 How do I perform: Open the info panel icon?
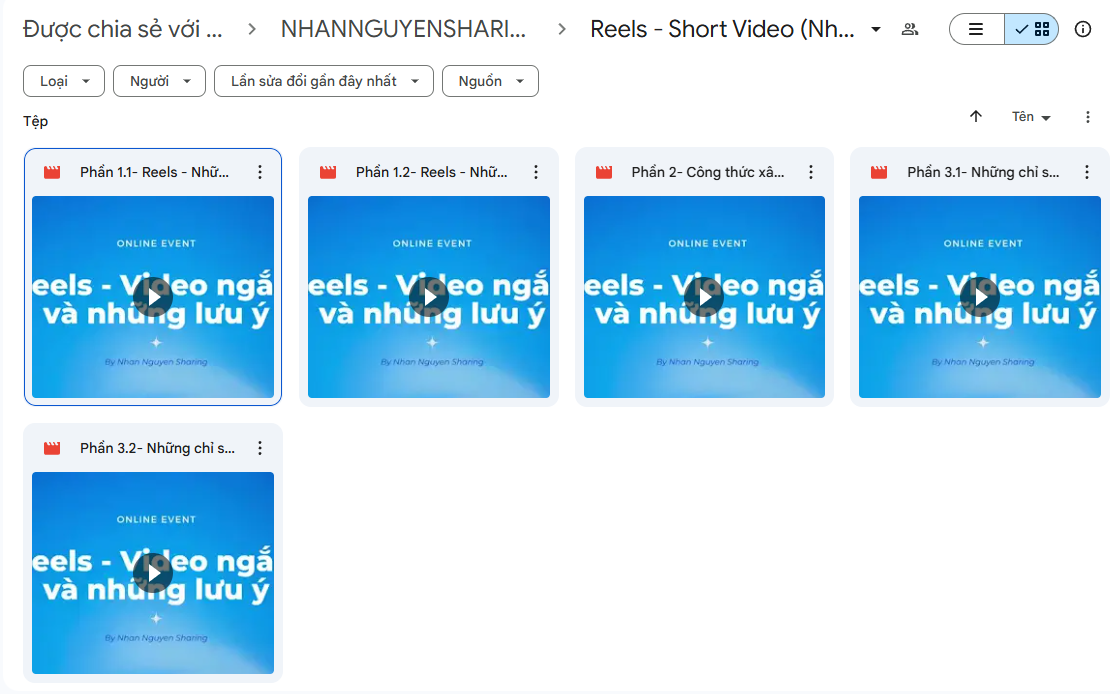coord(1082,29)
